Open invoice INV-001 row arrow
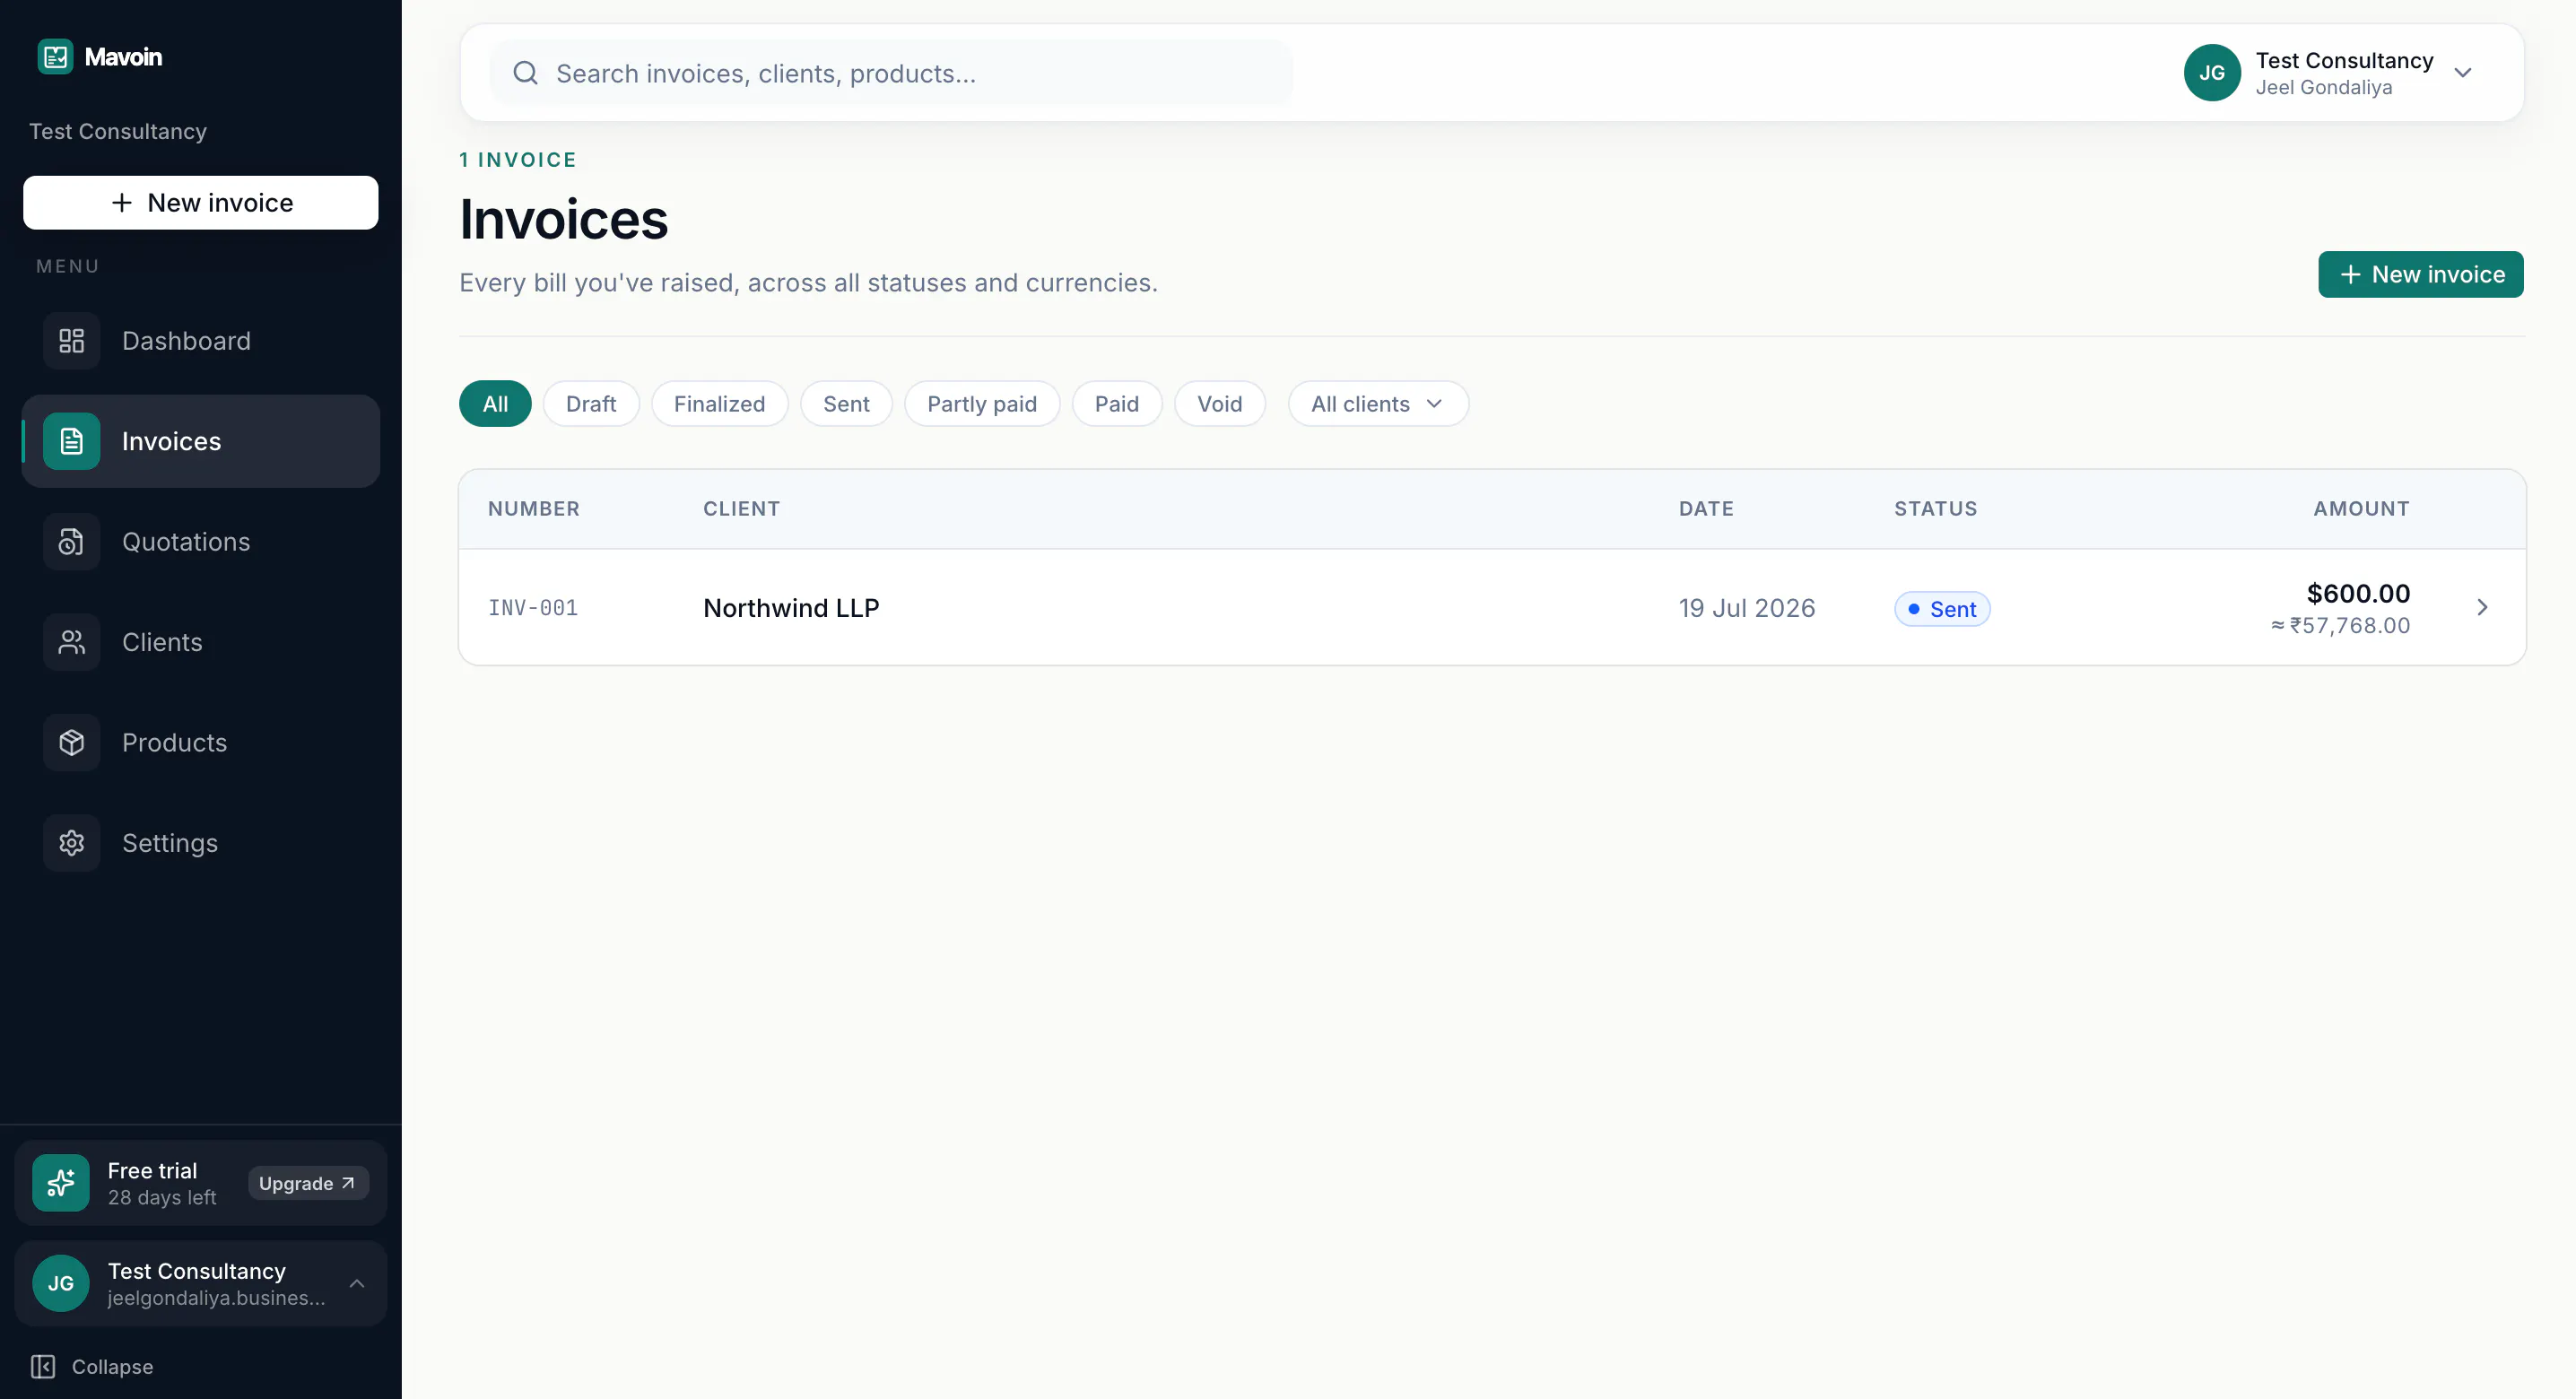 [x=2482, y=608]
